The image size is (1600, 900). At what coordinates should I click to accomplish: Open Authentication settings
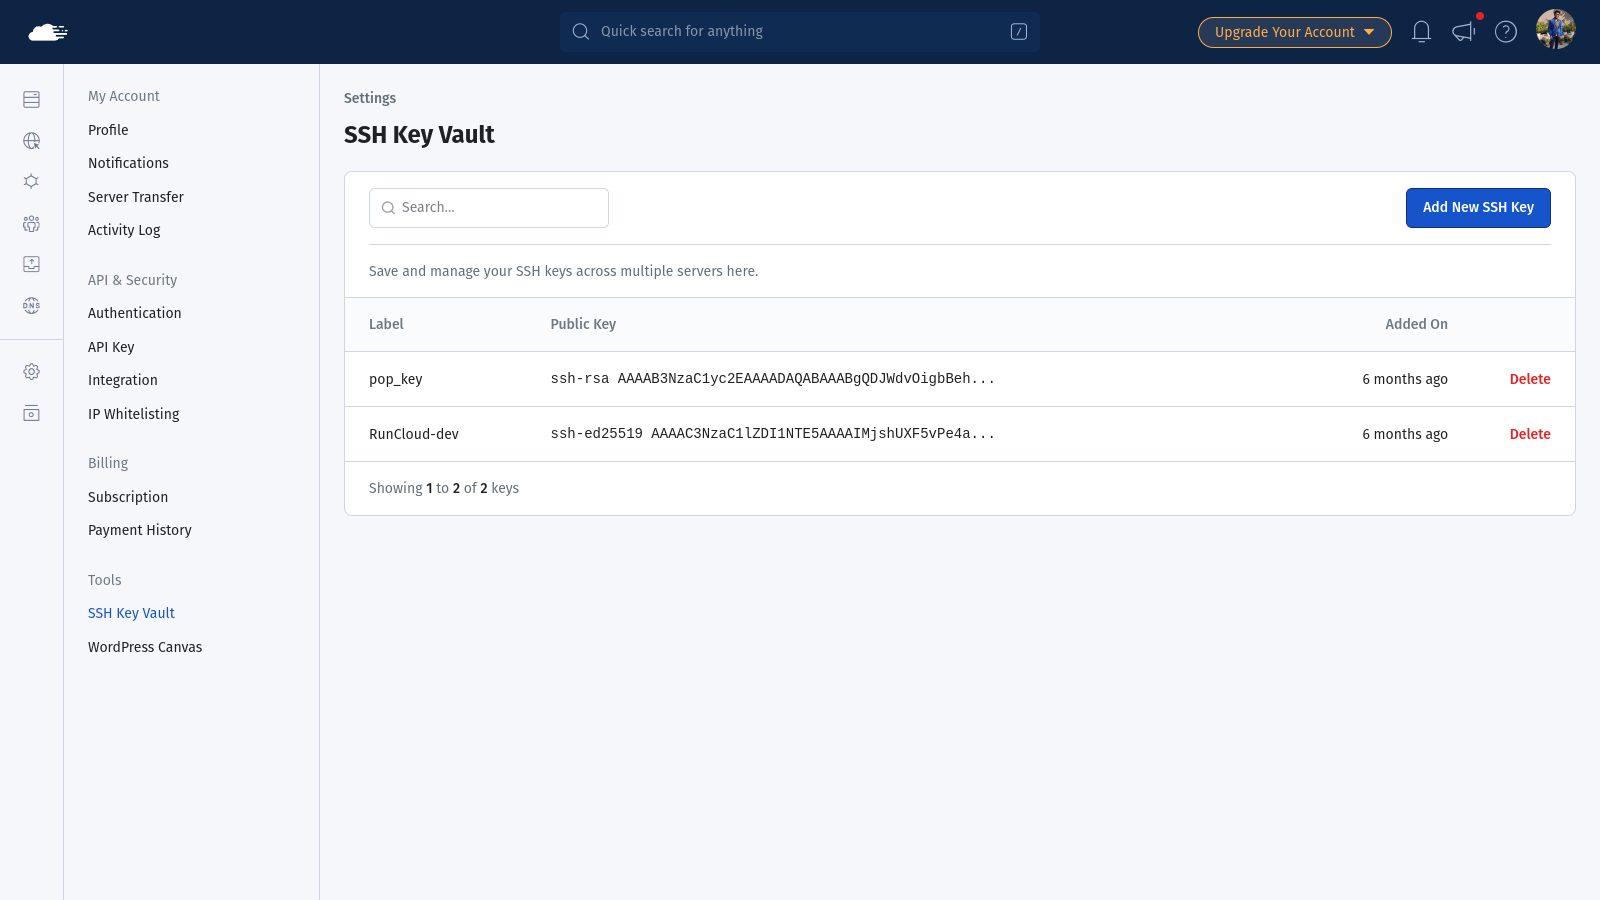135,313
